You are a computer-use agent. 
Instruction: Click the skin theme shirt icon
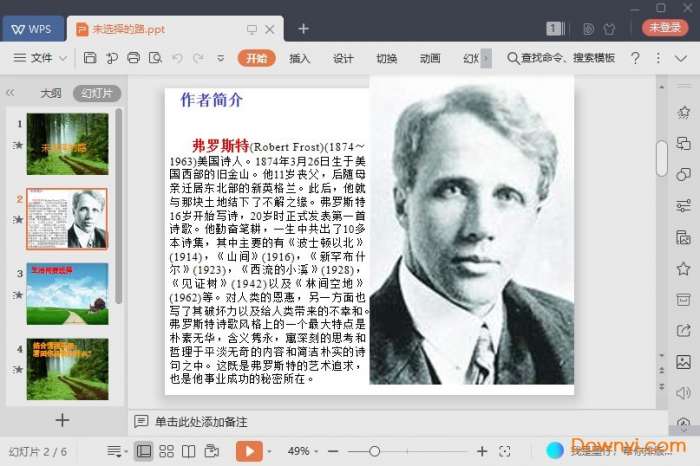click(609, 29)
